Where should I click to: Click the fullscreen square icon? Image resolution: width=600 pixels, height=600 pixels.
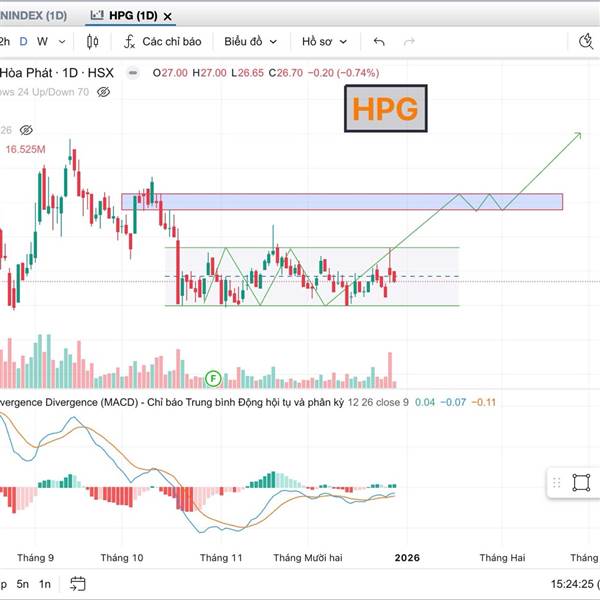(581, 482)
